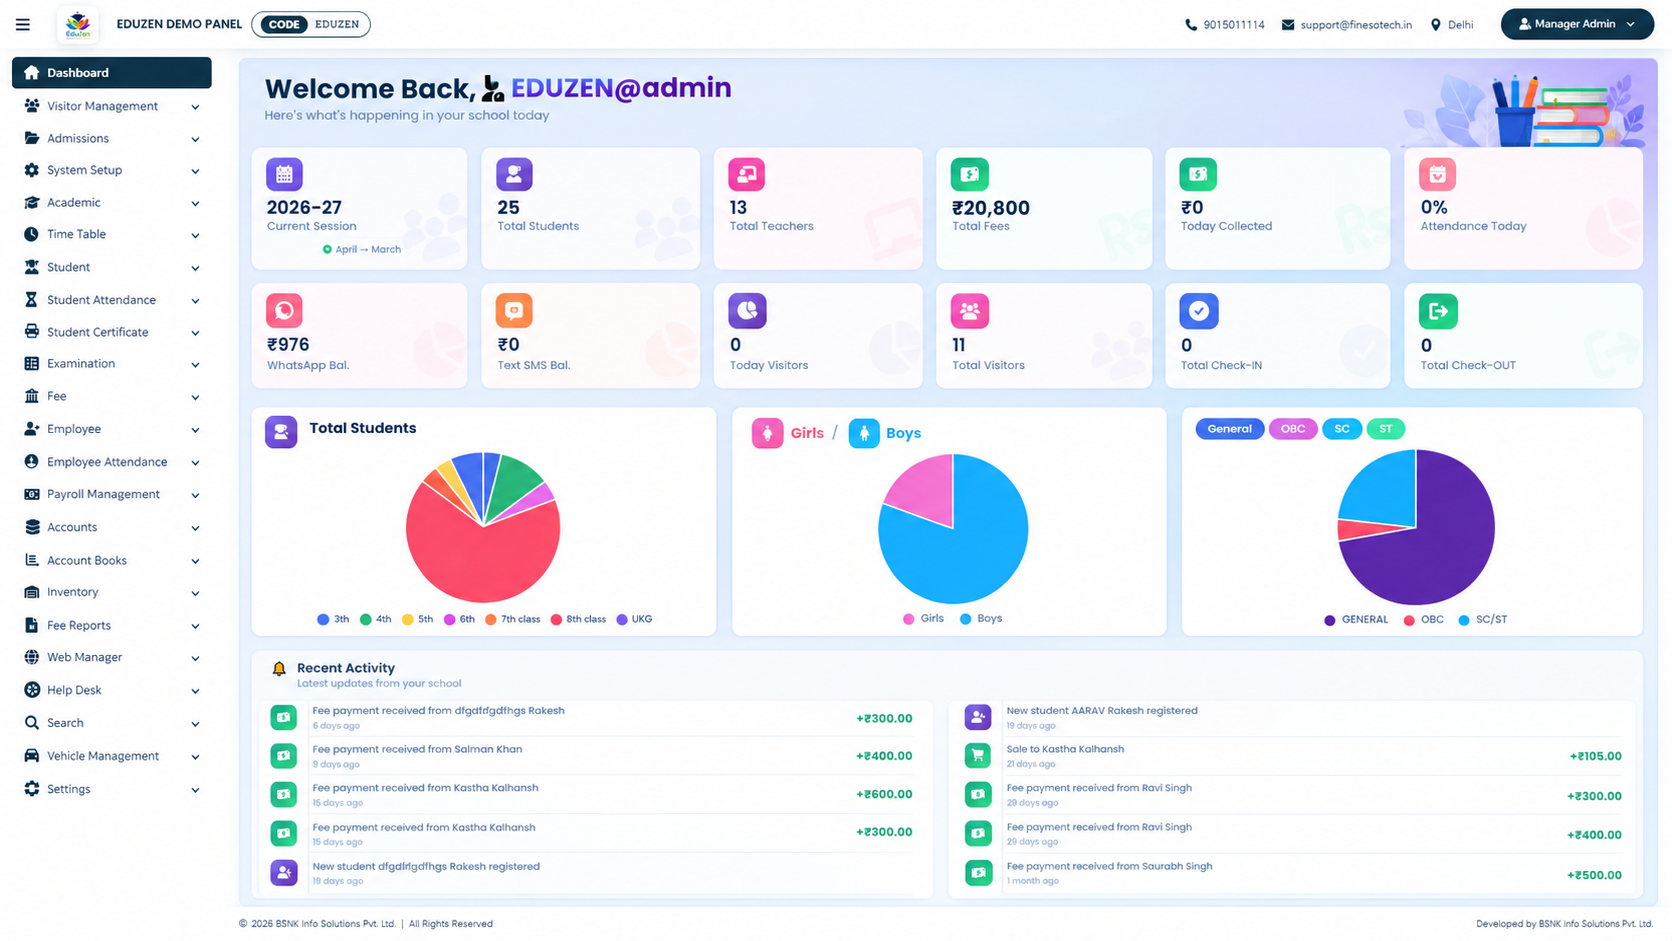Click the WhatsApp Bal. card icon
Screen dimensions: 1672x941
284,311
